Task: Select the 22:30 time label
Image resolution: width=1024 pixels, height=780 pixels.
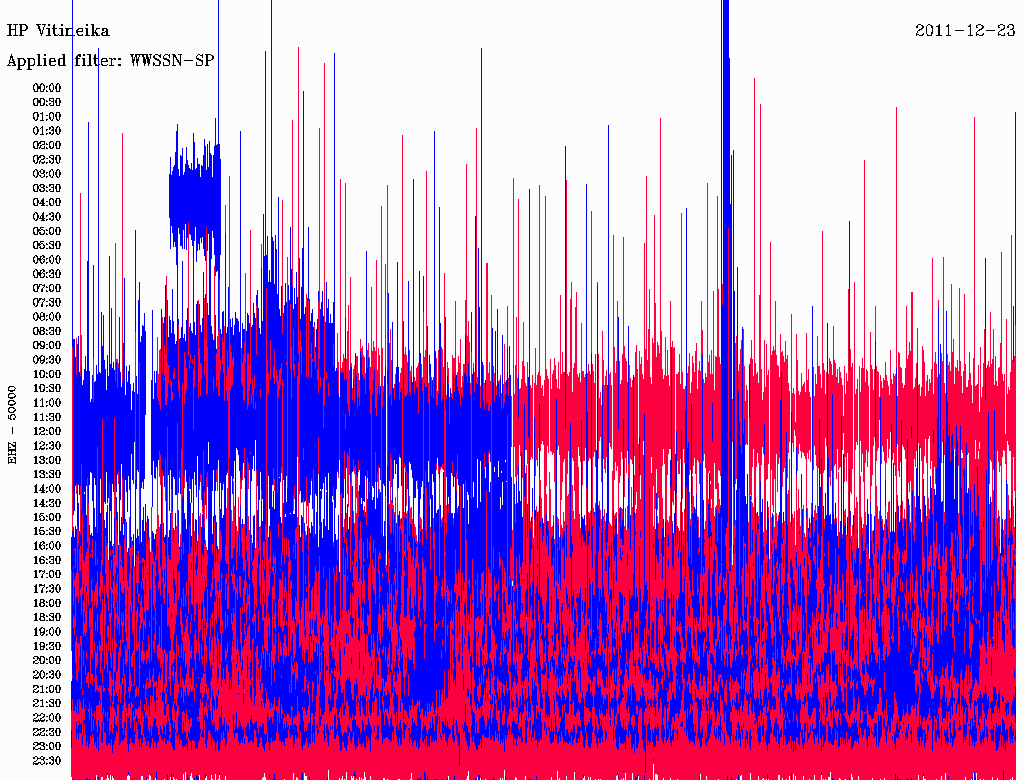Action: pos(47,732)
